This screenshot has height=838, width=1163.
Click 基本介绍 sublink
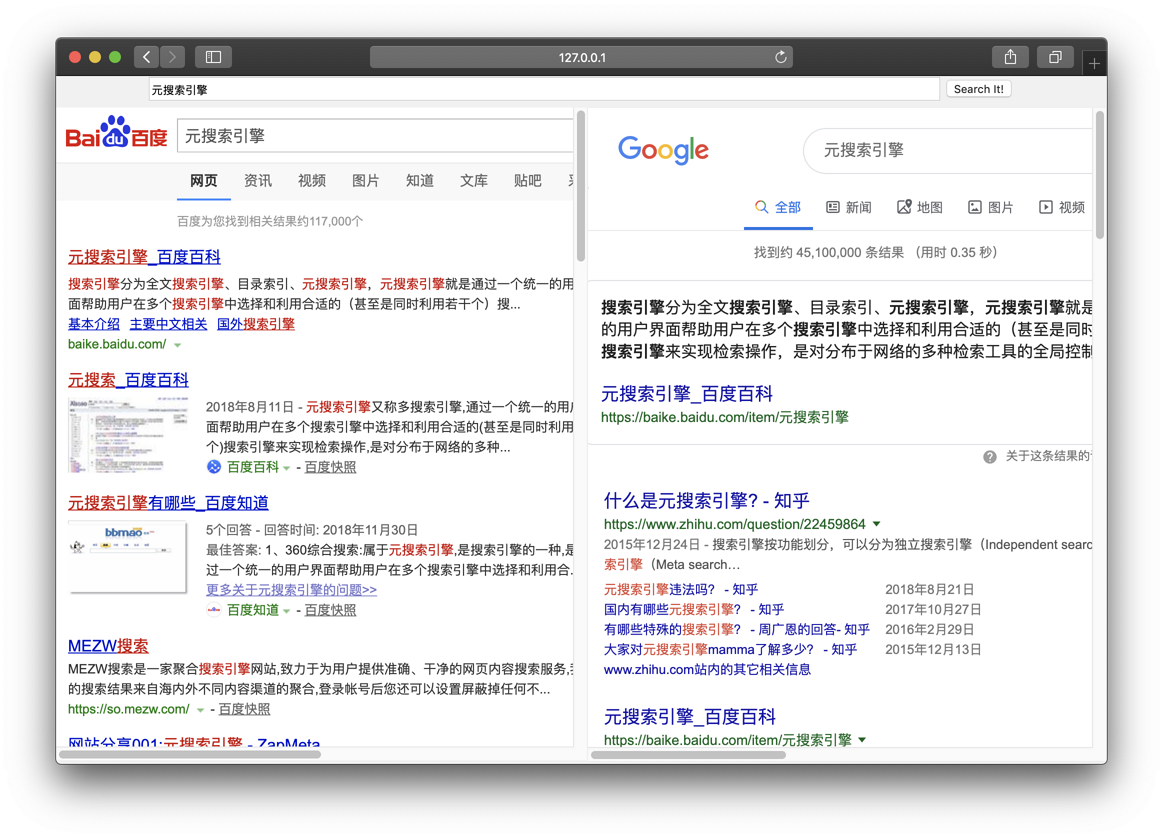93,324
